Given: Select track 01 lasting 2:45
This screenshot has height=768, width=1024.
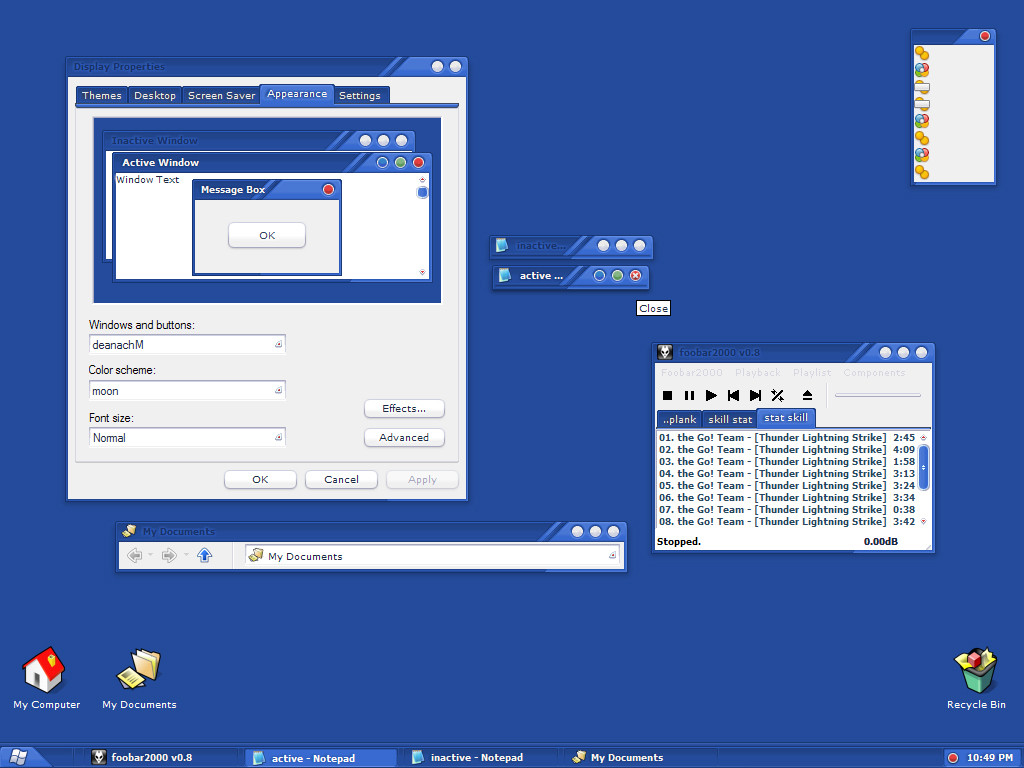Looking at the screenshot, I should click(787, 438).
